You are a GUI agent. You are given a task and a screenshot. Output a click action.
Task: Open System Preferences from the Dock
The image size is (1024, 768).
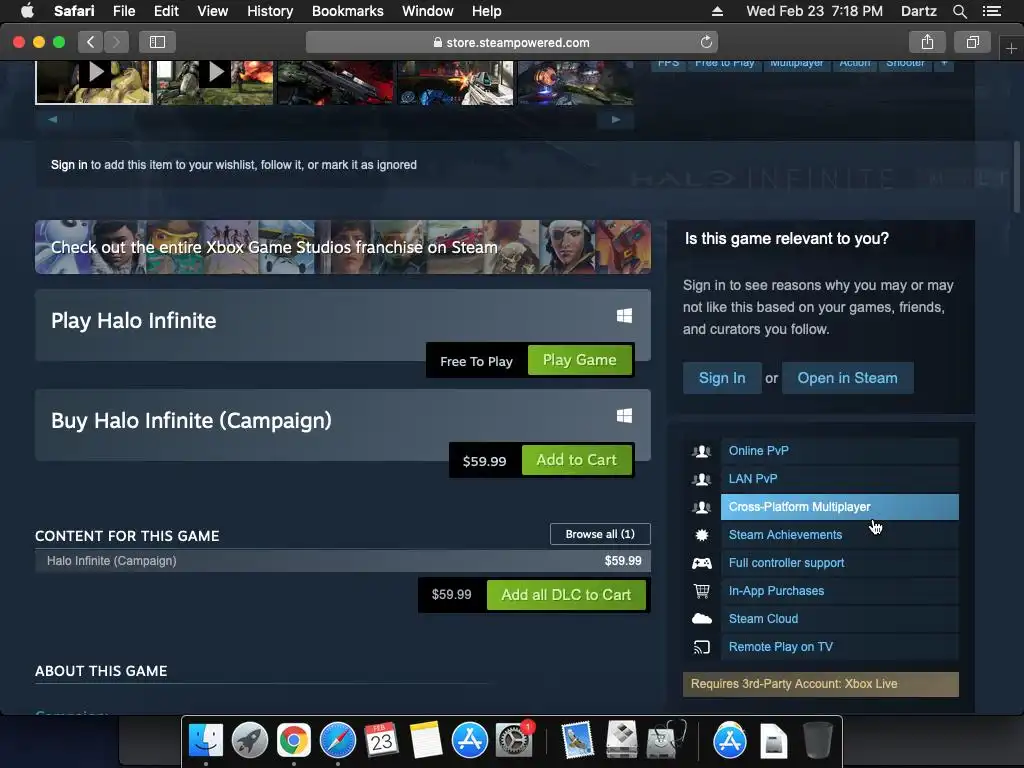pyautogui.click(x=514, y=741)
